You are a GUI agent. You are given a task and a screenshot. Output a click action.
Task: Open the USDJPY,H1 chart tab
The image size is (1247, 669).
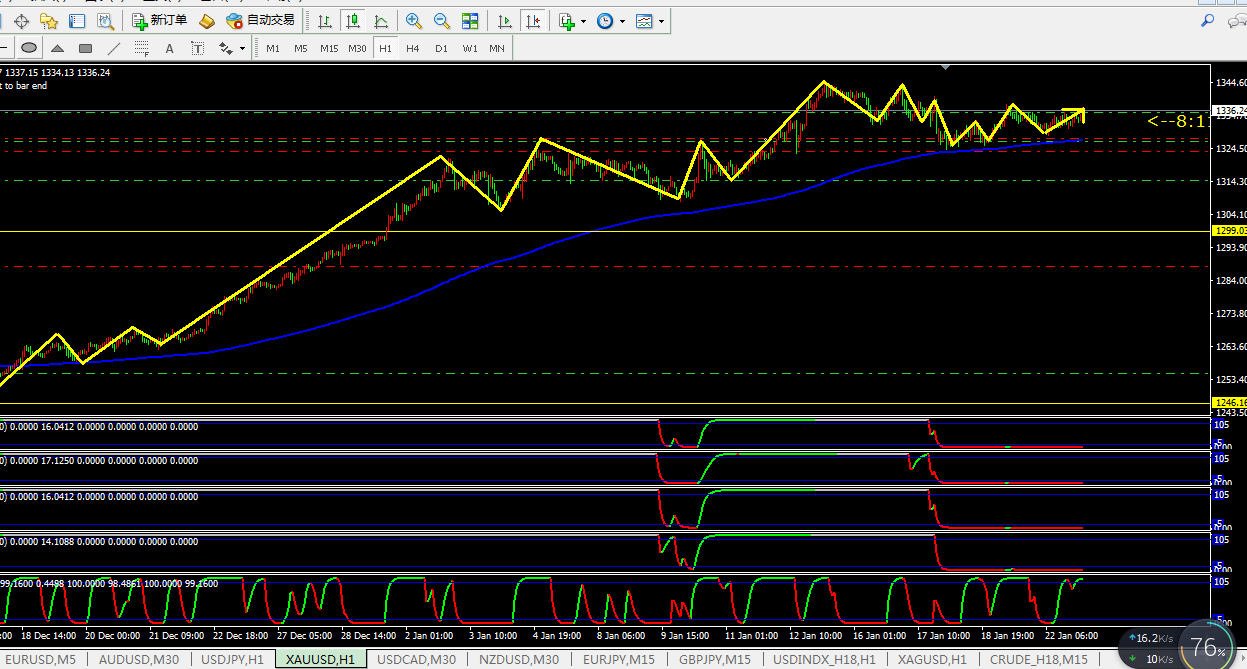coord(232,660)
